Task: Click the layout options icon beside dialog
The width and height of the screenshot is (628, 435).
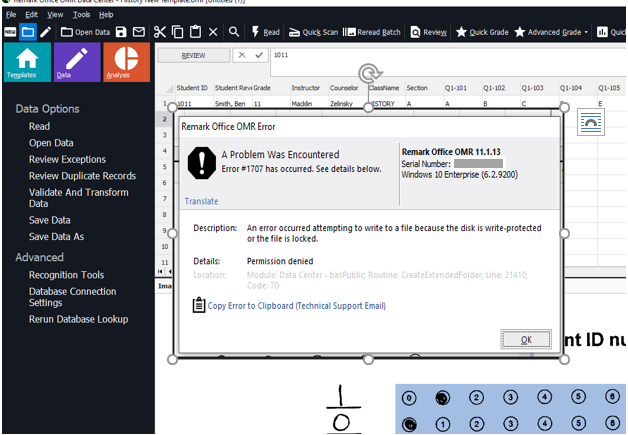Action: [591, 123]
